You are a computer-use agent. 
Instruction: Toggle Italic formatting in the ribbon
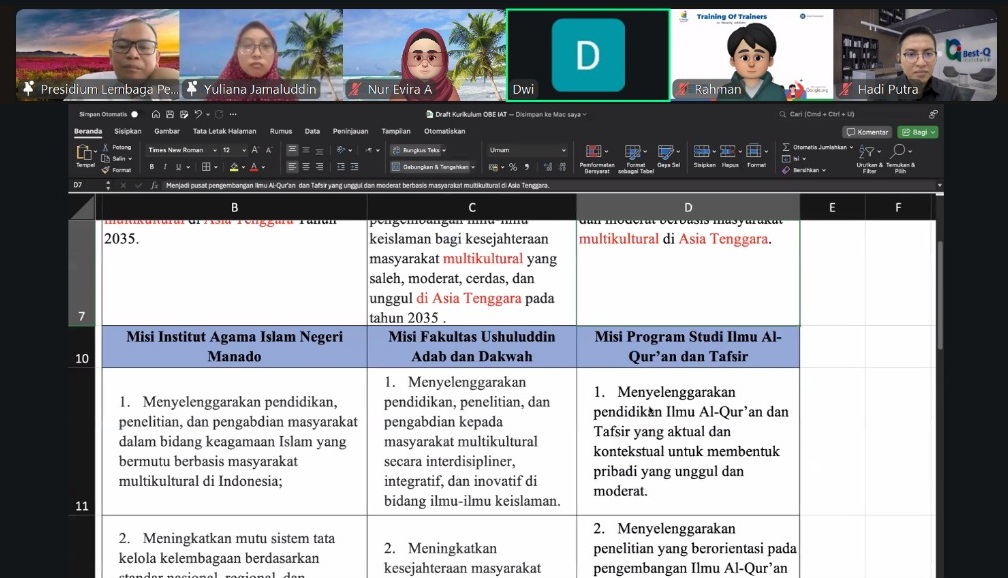click(x=165, y=167)
